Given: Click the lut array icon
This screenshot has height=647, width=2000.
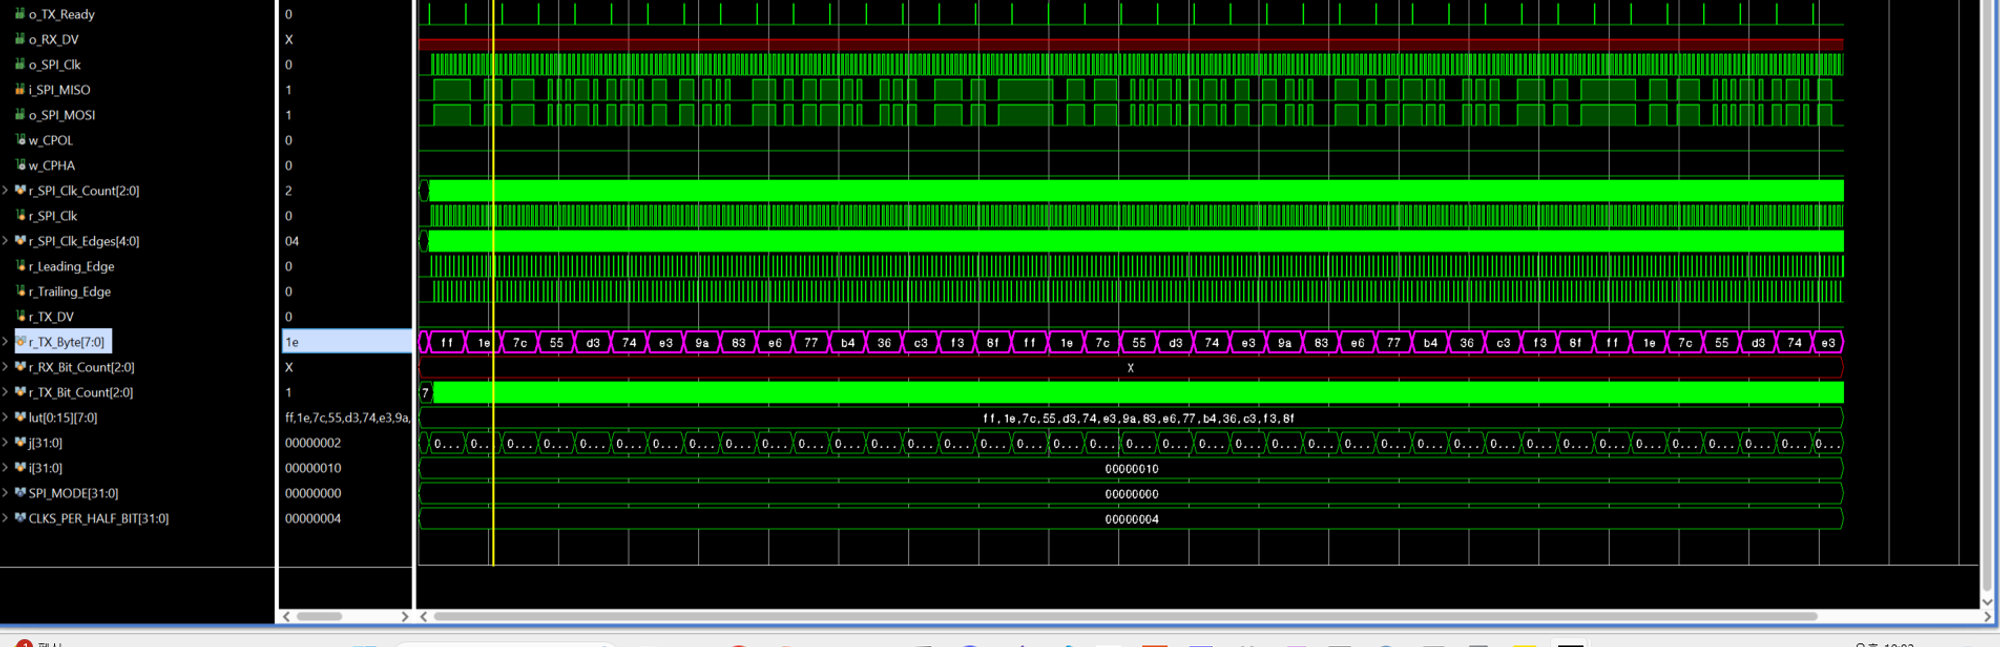Looking at the screenshot, I should 20,417.
